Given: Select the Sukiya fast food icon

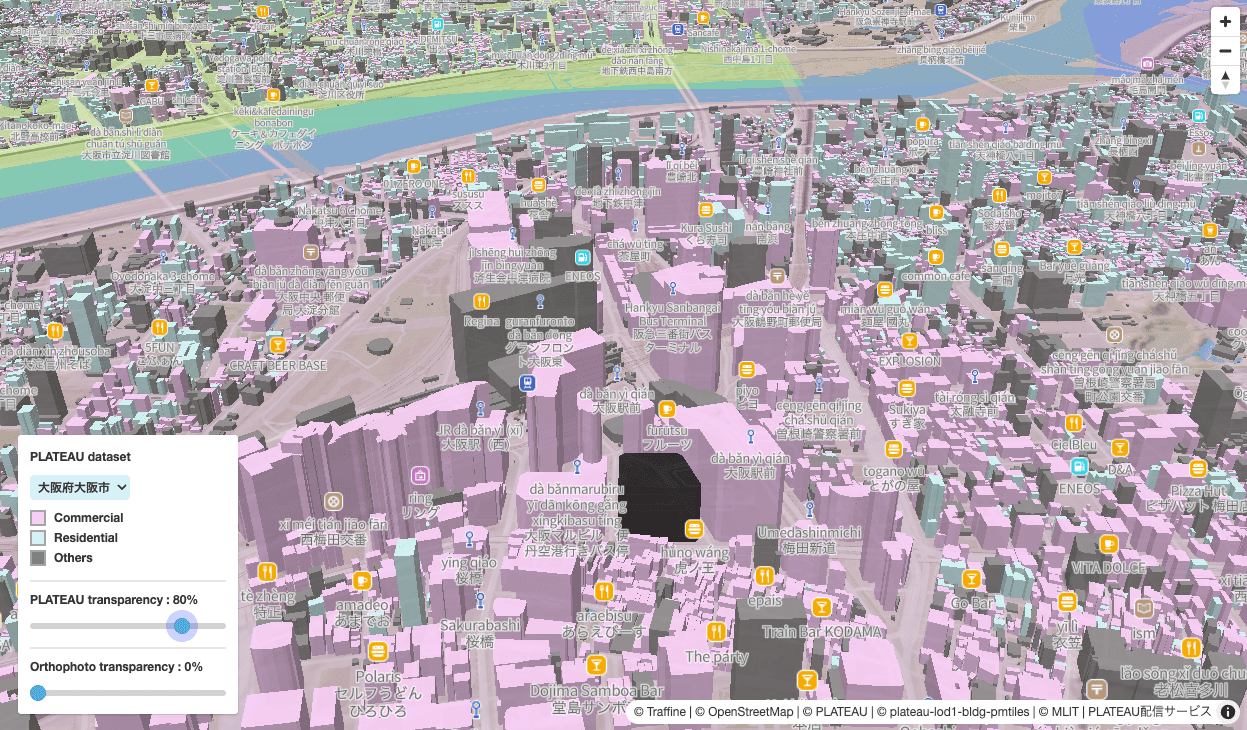Looking at the screenshot, I should pos(907,388).
